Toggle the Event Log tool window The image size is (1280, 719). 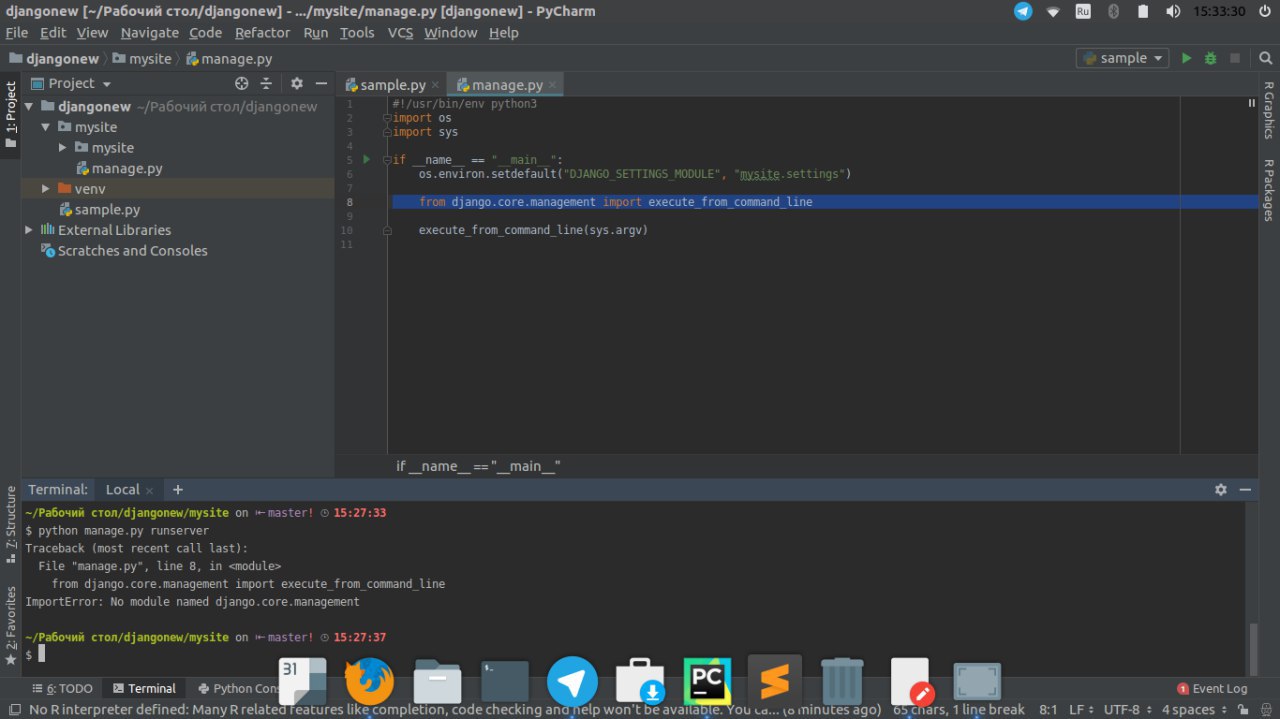point(1213,688)
